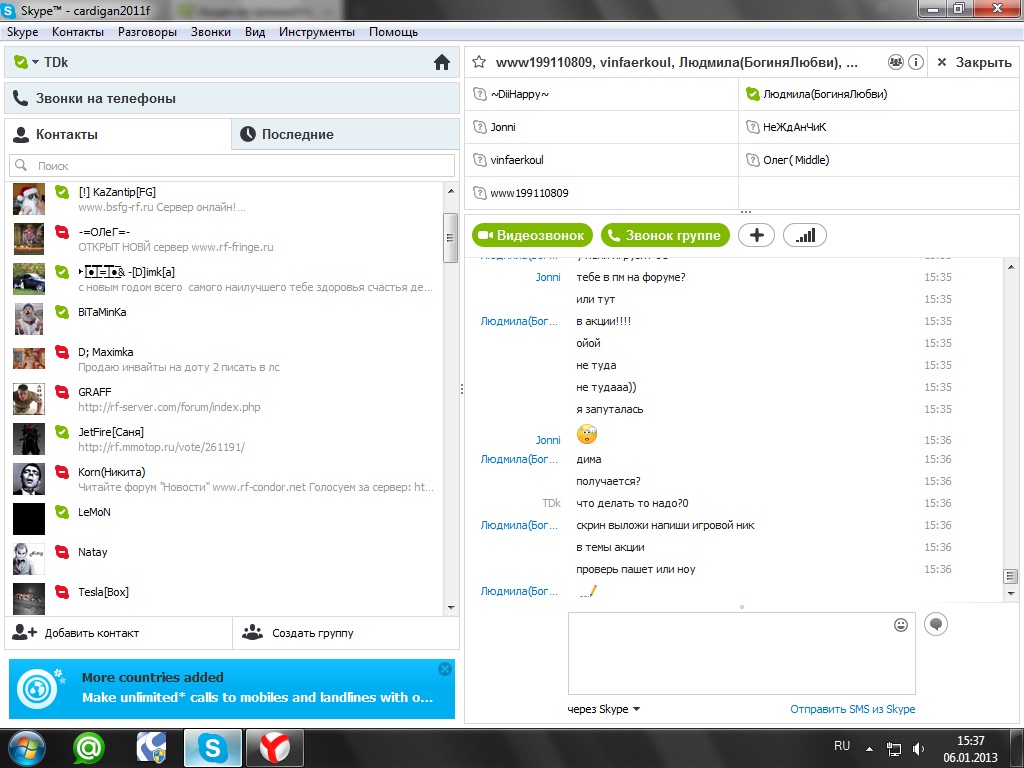Screen dimensions: 1024x768
Task: Open the emoticon picker in message box
Action: click(x=901, y=625)
